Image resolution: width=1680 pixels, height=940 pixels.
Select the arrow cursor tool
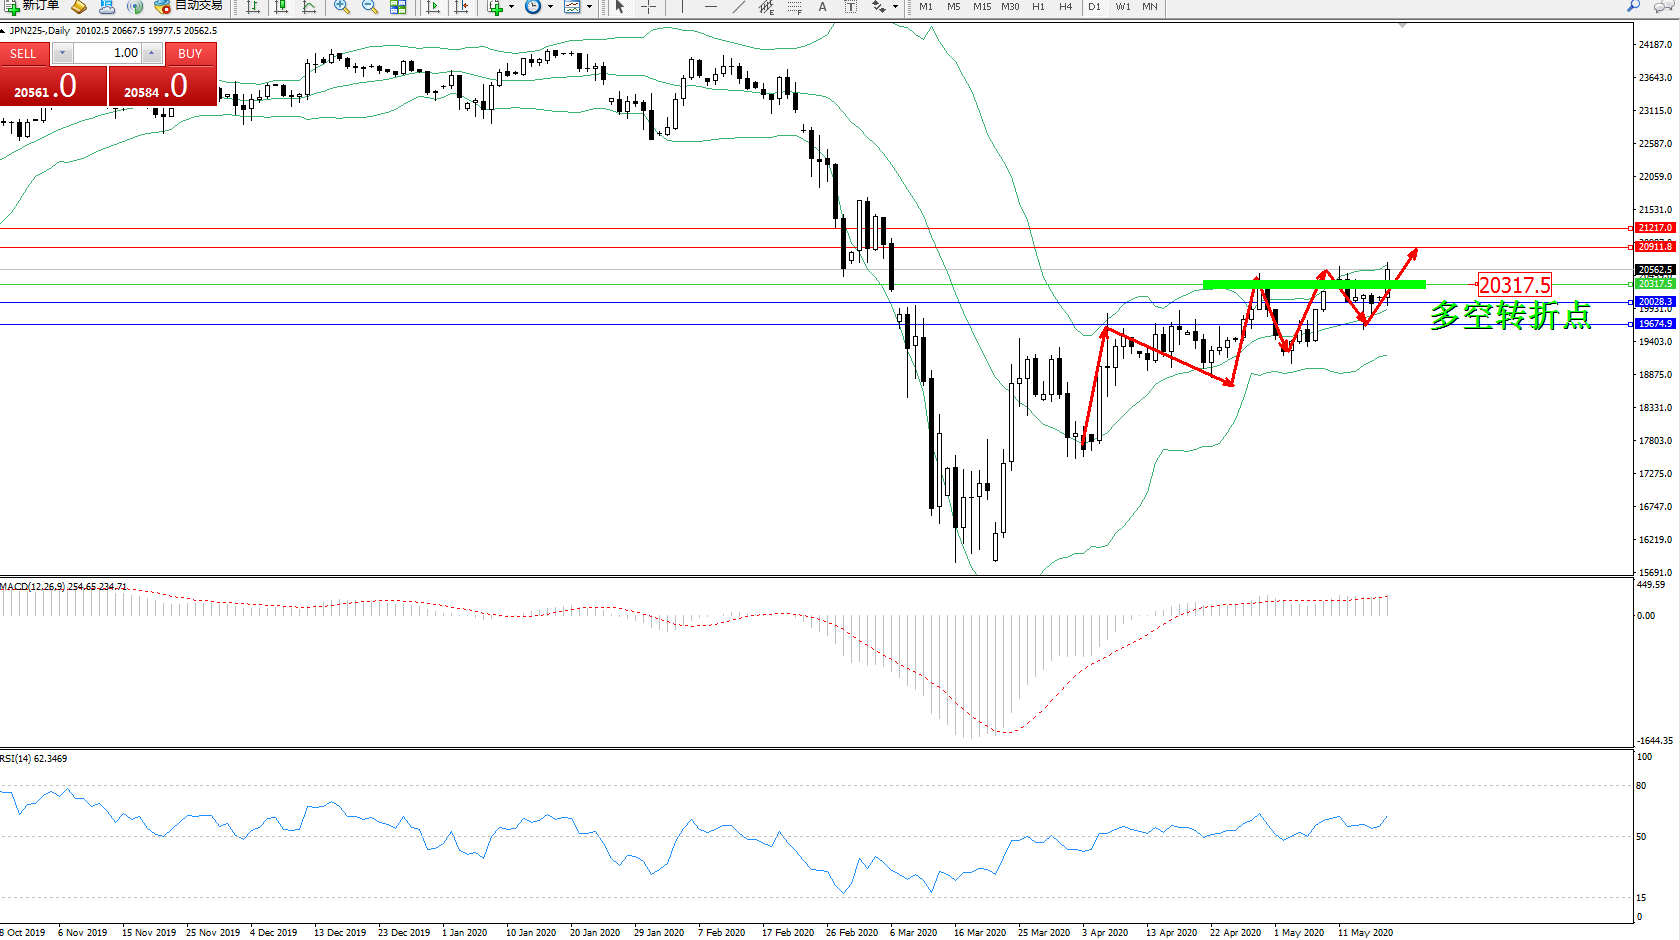[x=620, y=7]
